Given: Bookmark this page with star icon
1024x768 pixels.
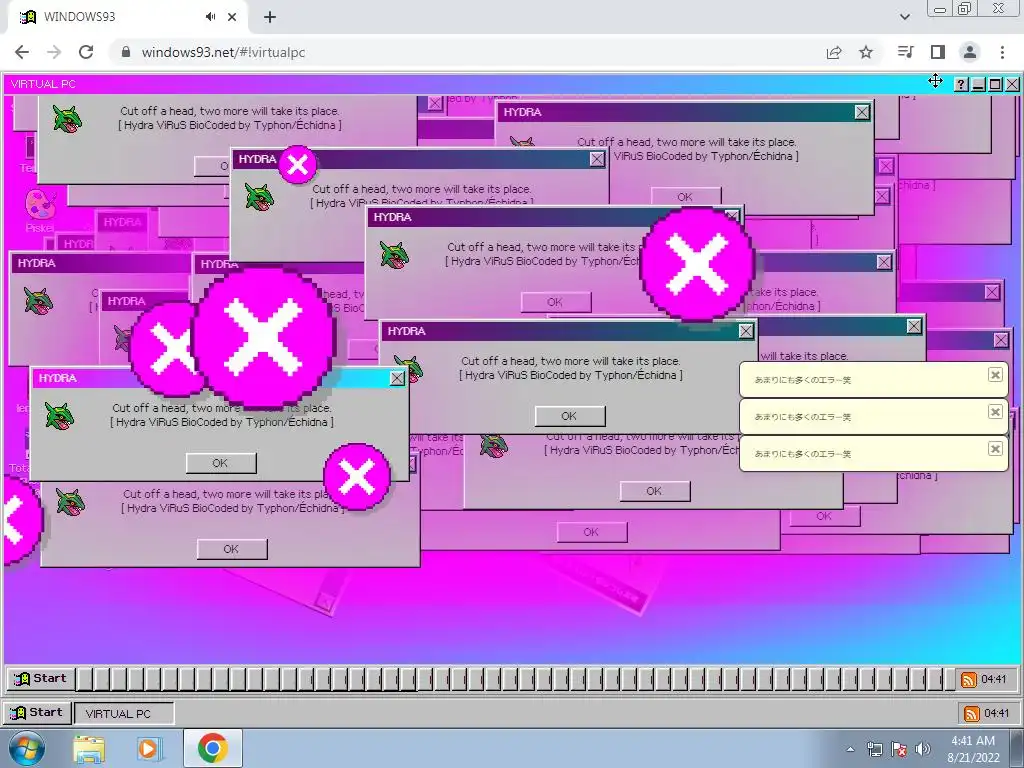Looking at the screenshot, I should tap(866, 52).
